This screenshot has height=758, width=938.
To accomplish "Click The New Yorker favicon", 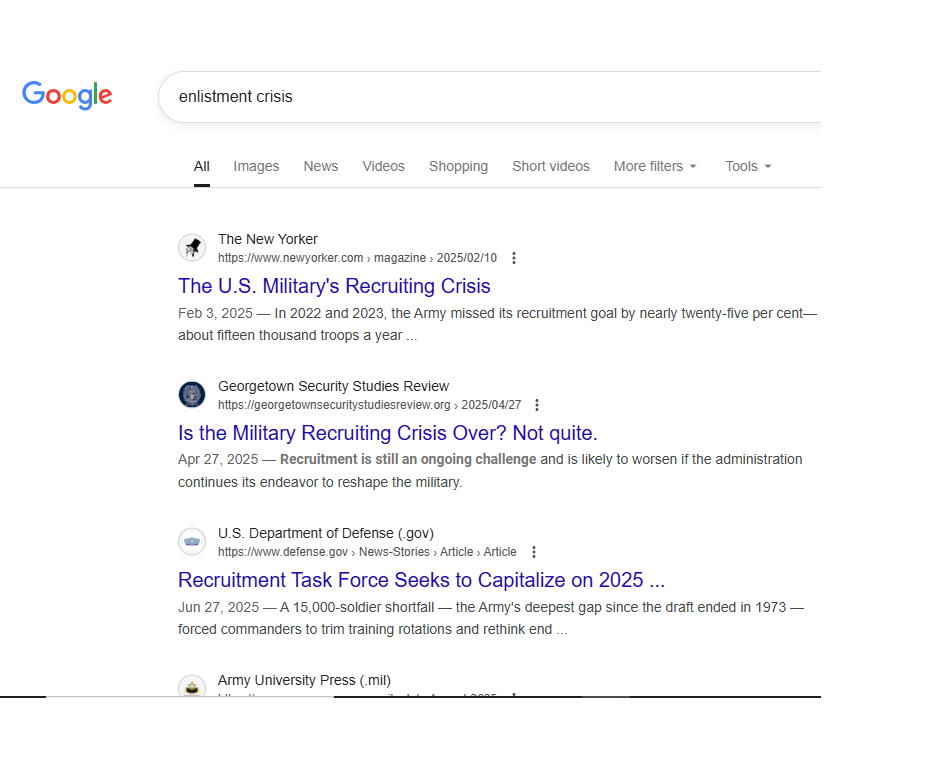I will pos(192,248).
